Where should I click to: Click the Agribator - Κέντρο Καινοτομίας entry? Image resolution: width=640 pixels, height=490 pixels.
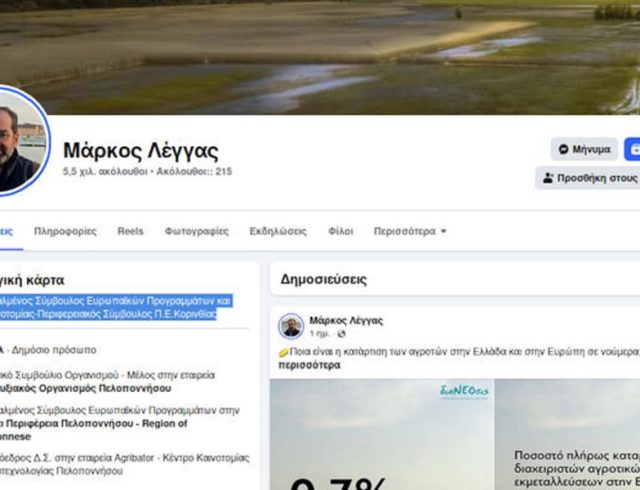tap(124, 464)
